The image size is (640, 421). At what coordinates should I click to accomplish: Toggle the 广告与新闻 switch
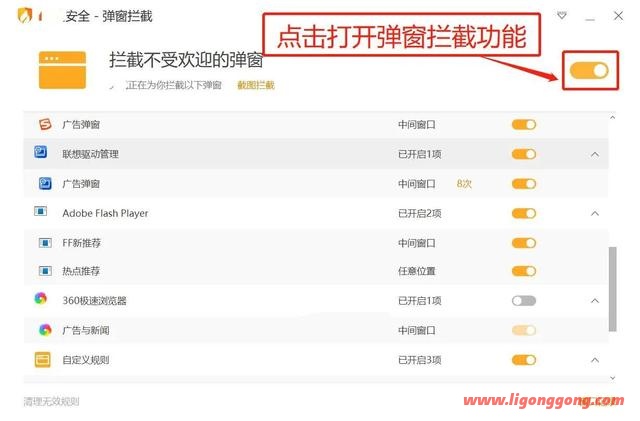(524, 330)
